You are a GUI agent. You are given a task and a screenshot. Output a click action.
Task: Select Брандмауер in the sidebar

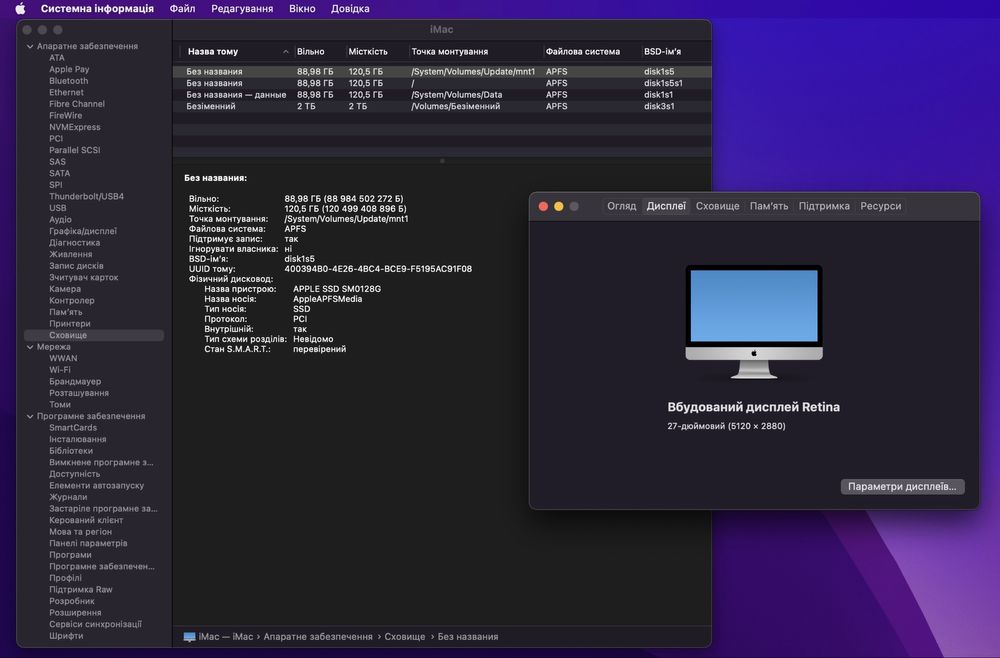point(75,381)
